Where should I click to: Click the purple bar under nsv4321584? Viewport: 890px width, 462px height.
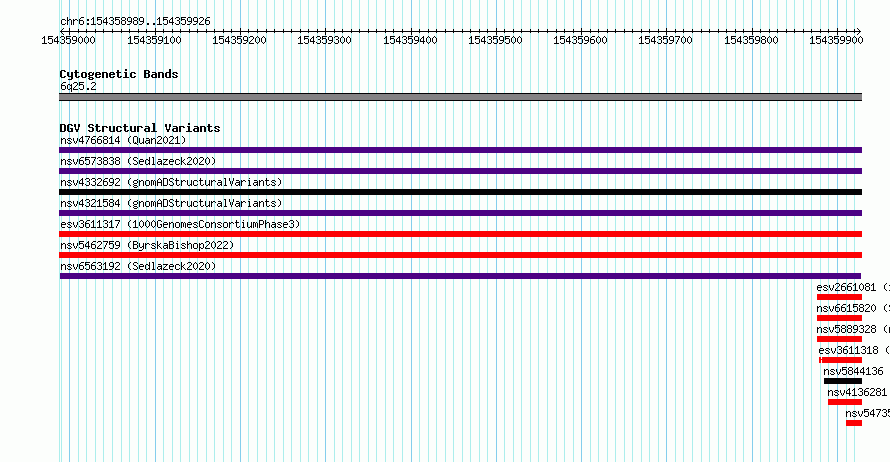pos(460,213)
